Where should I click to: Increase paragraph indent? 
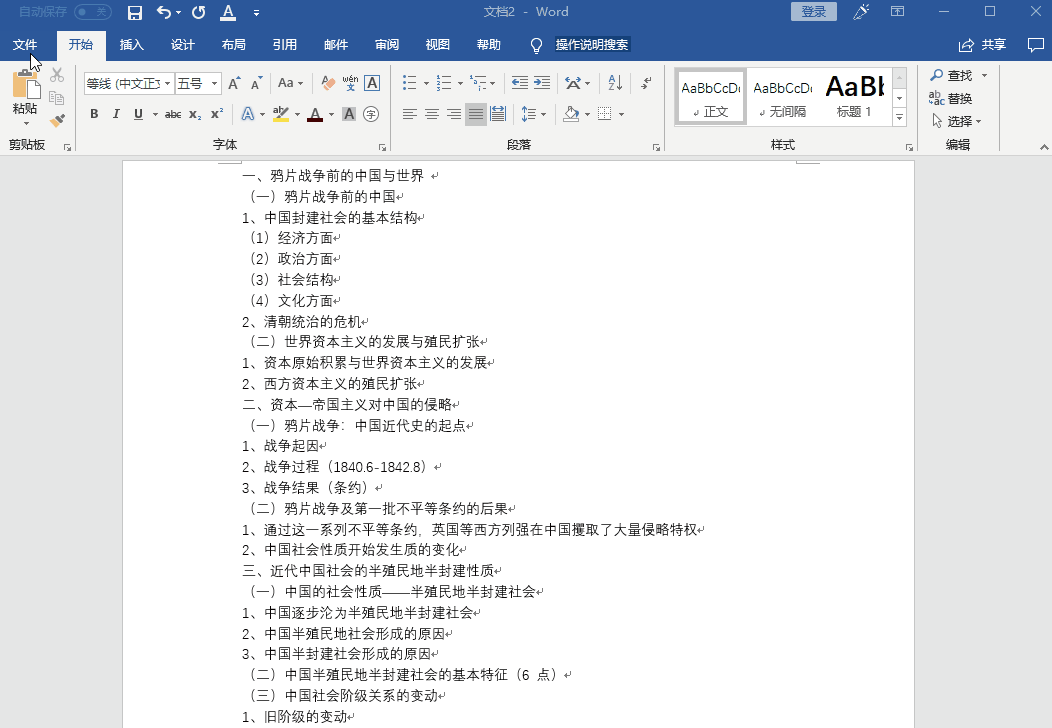point(542,83)
